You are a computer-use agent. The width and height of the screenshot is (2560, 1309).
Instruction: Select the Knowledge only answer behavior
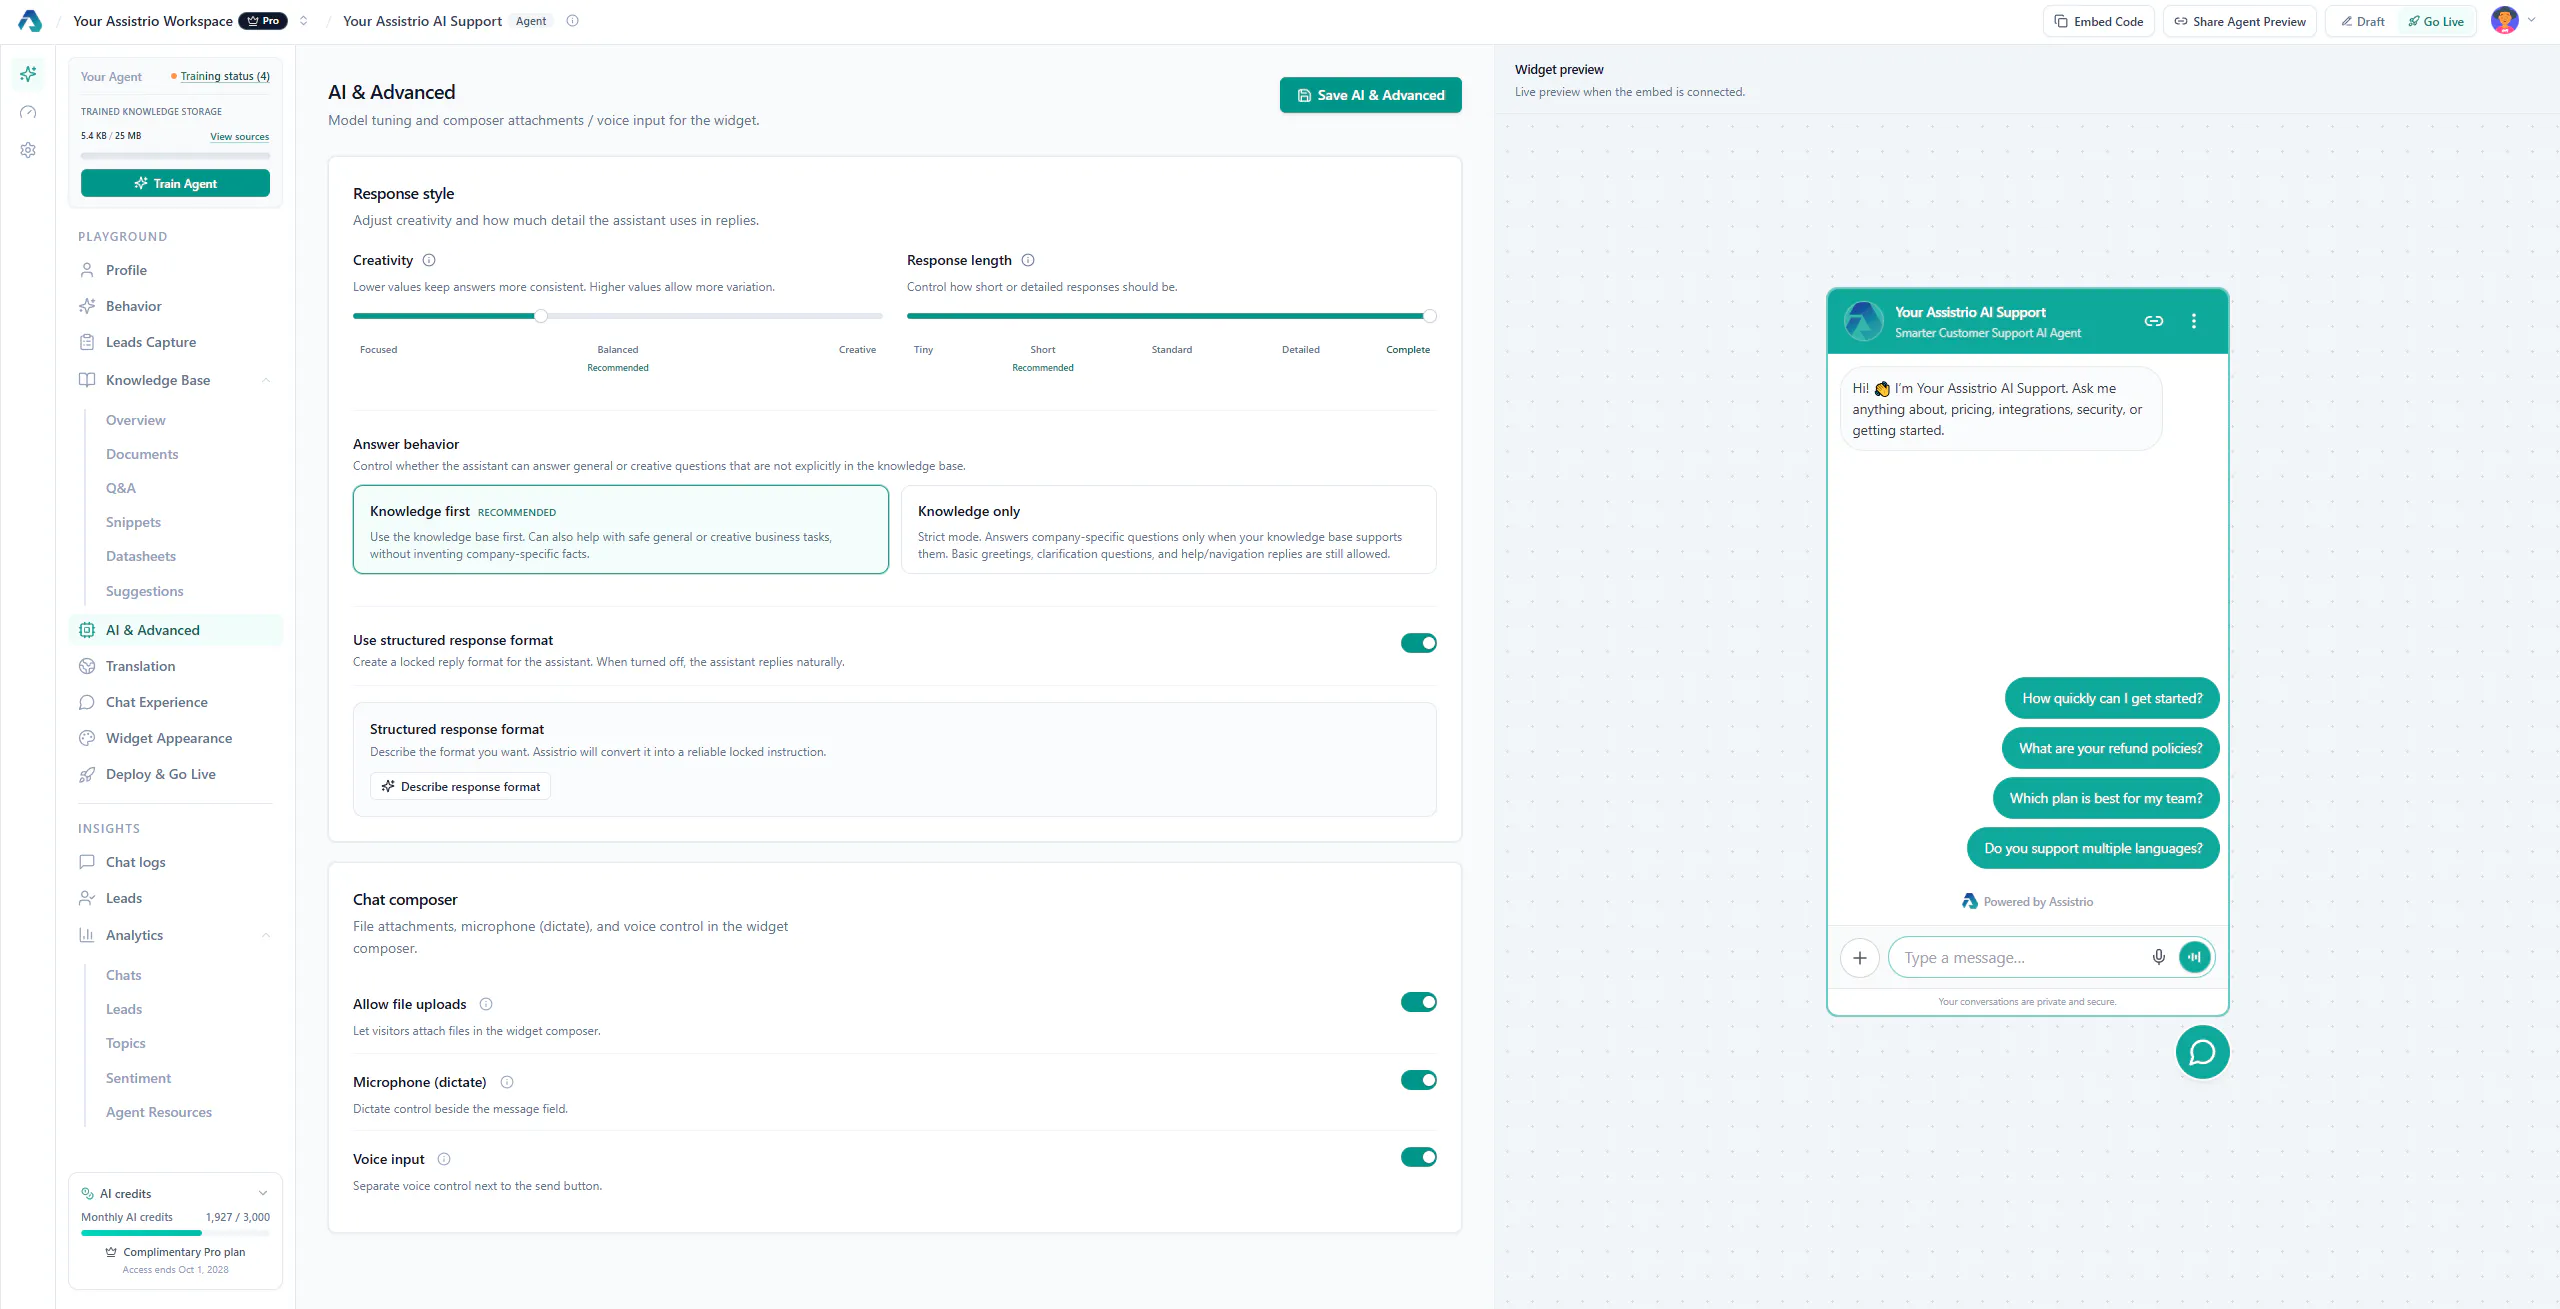point(1169,530)
